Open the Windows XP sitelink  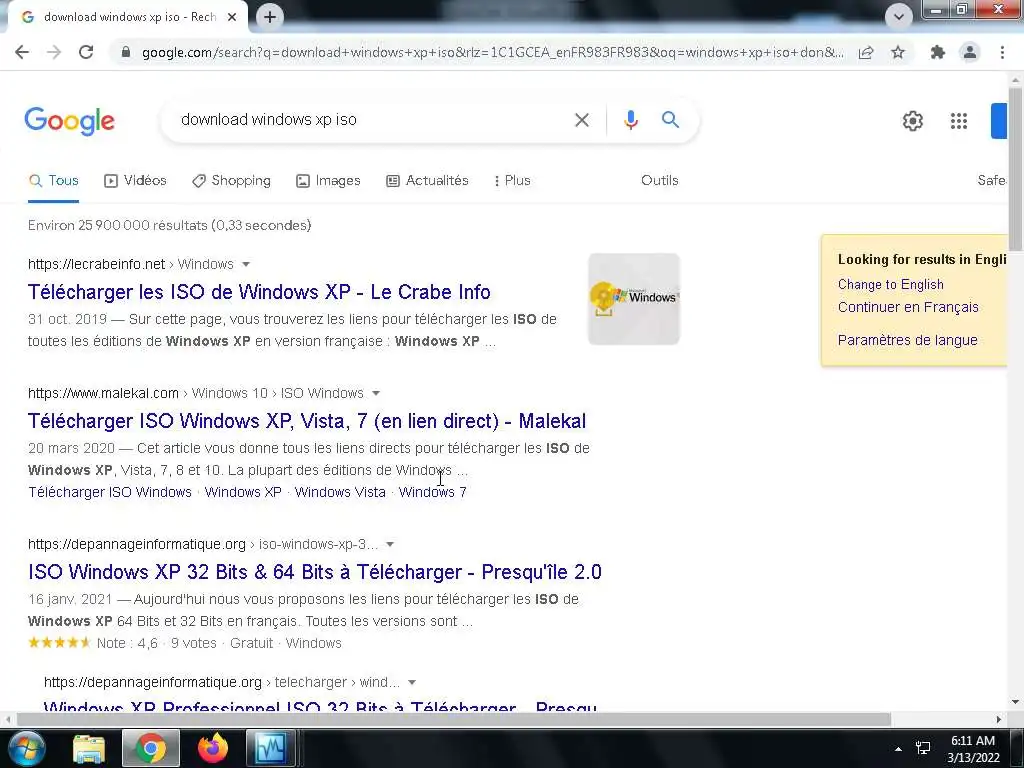(x=243, y=492)
